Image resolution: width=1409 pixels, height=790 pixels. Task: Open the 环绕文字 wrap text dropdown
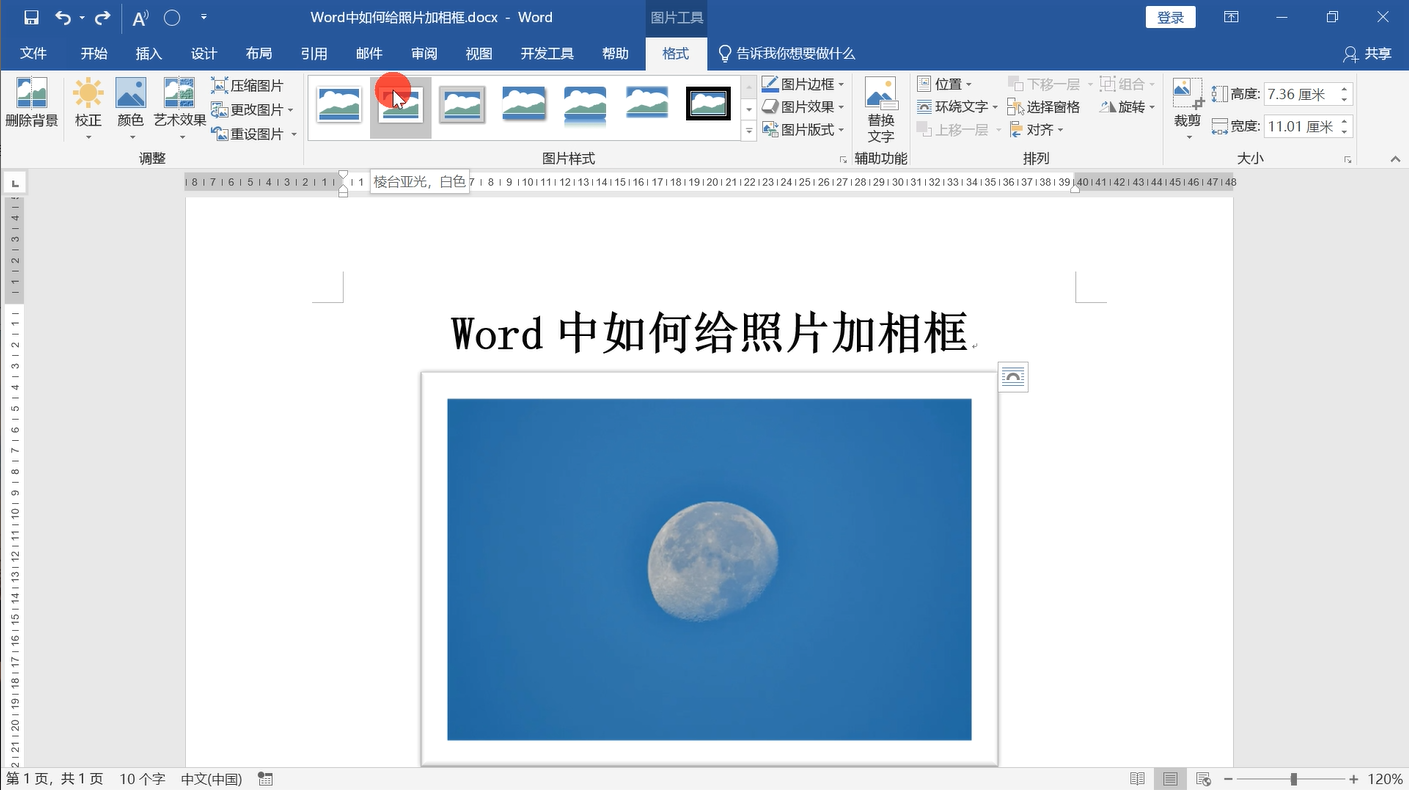pos(957,106)
